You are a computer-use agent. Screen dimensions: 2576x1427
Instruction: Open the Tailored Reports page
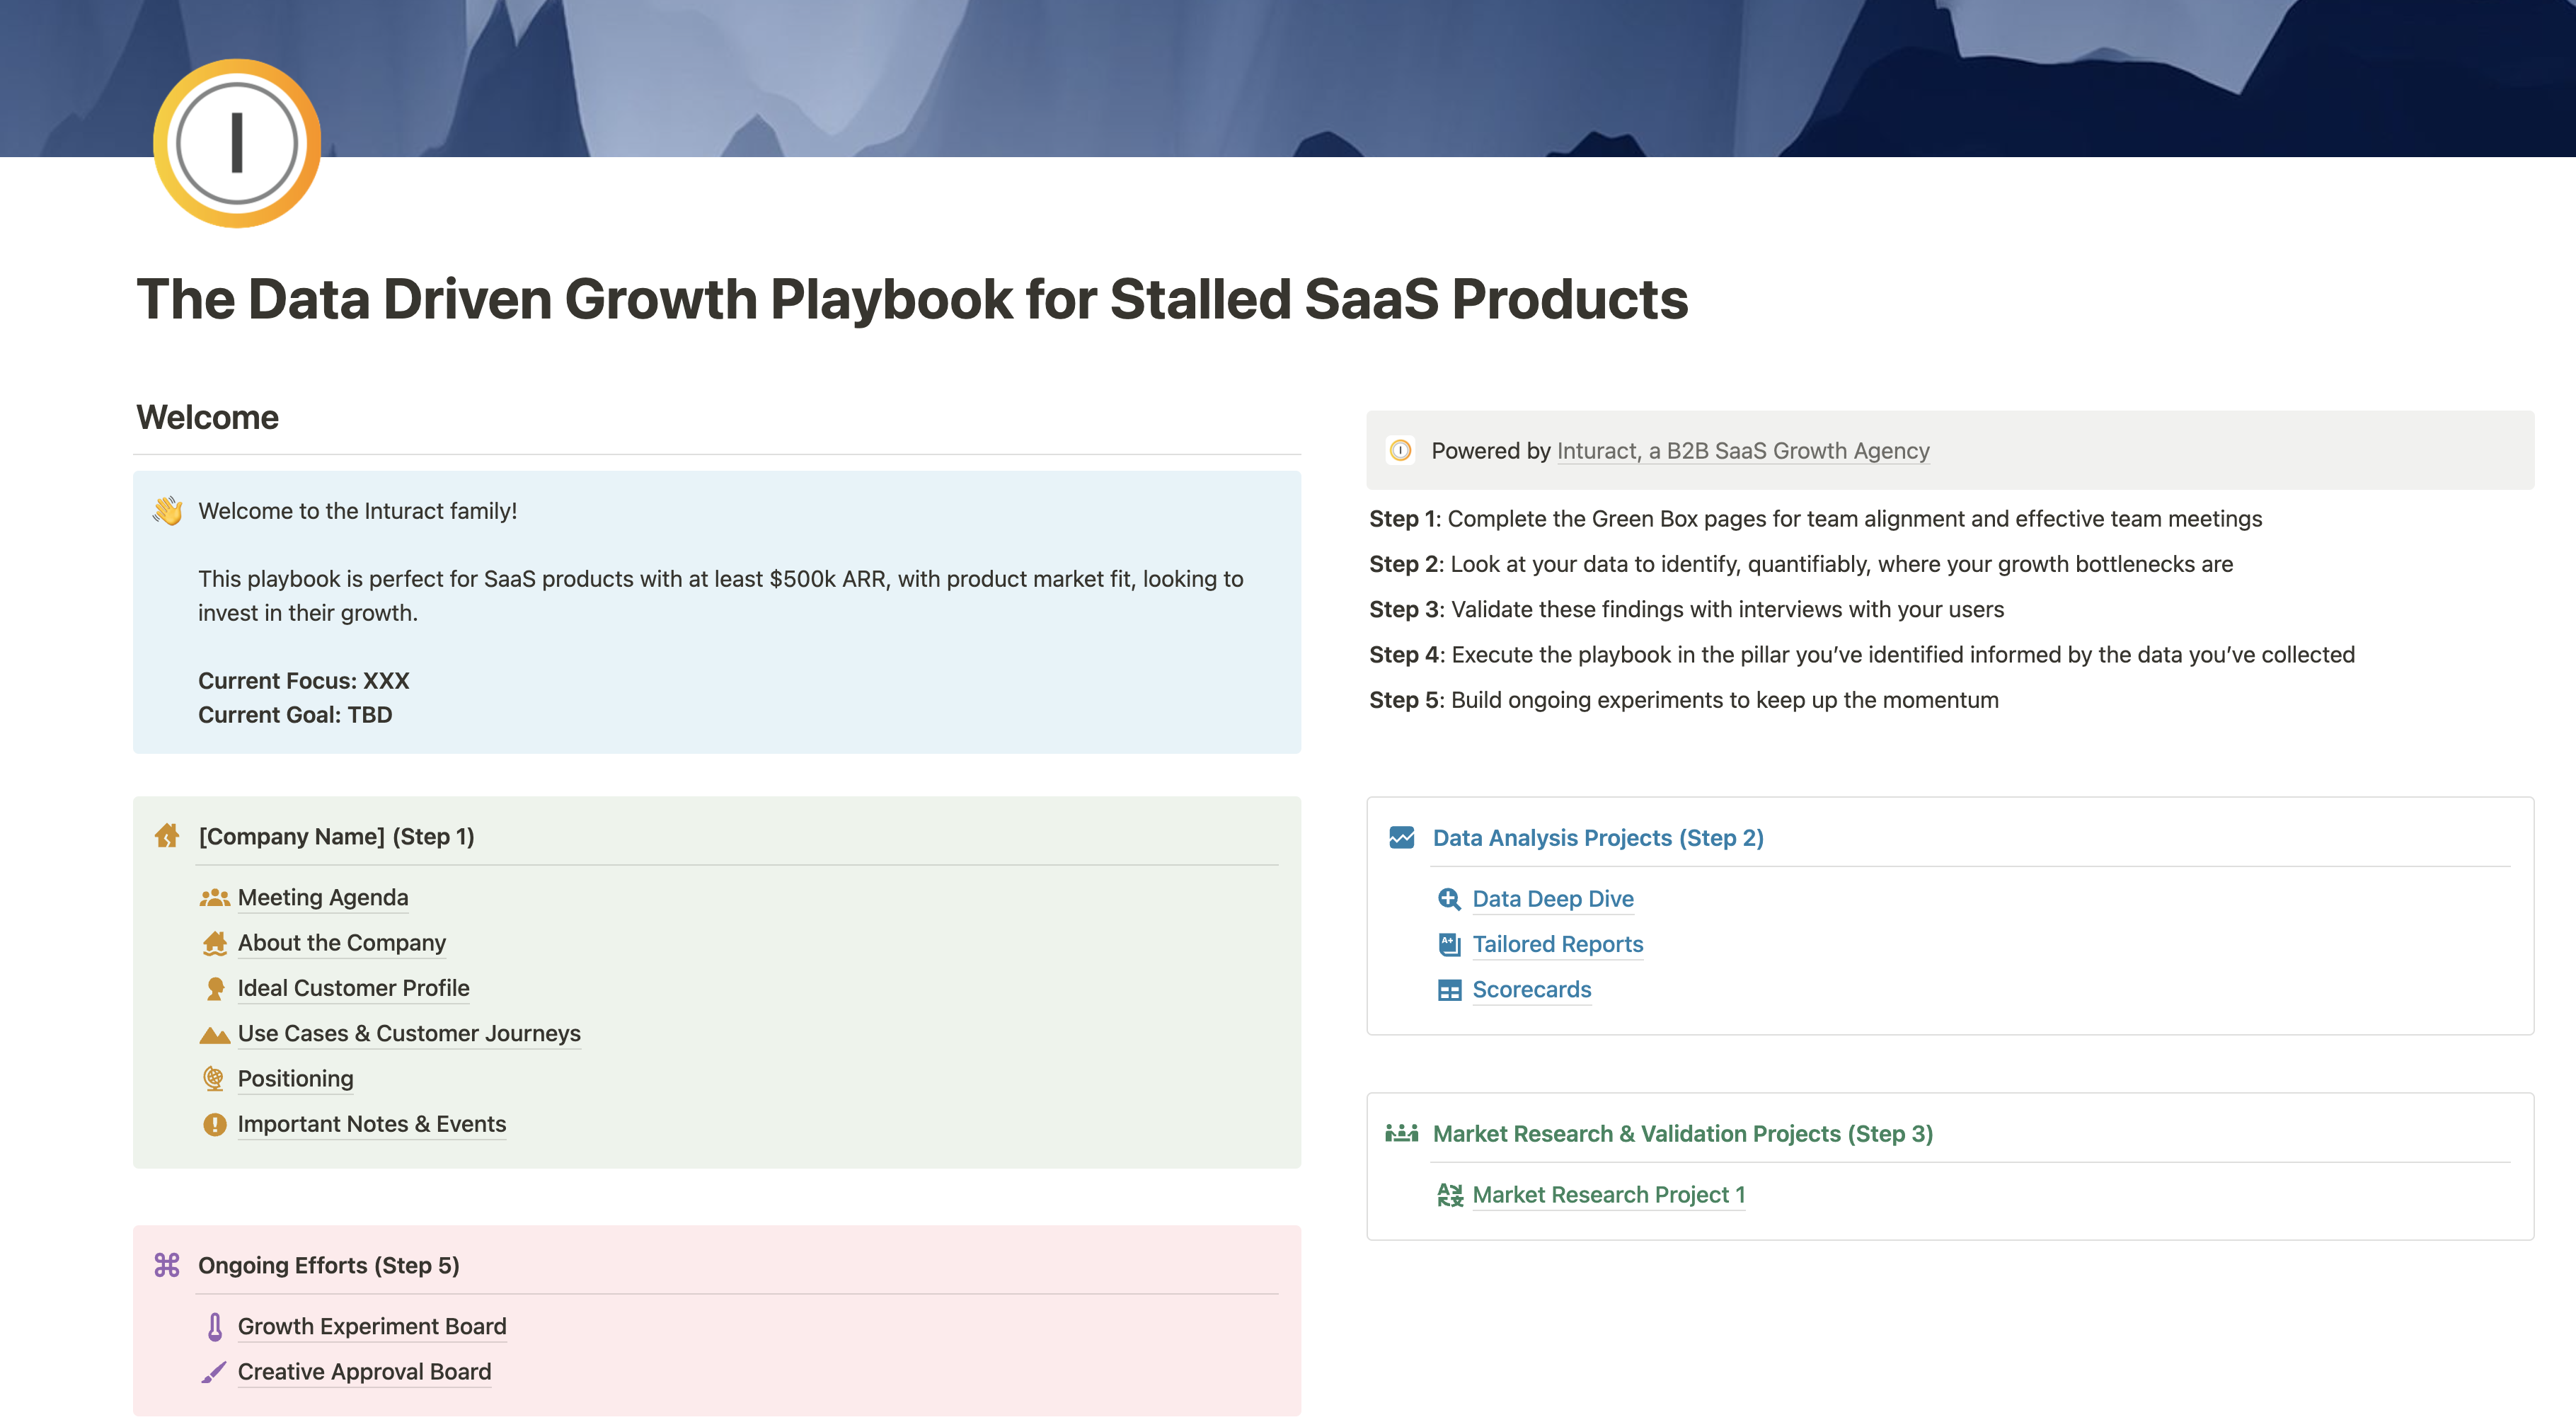1557,944
